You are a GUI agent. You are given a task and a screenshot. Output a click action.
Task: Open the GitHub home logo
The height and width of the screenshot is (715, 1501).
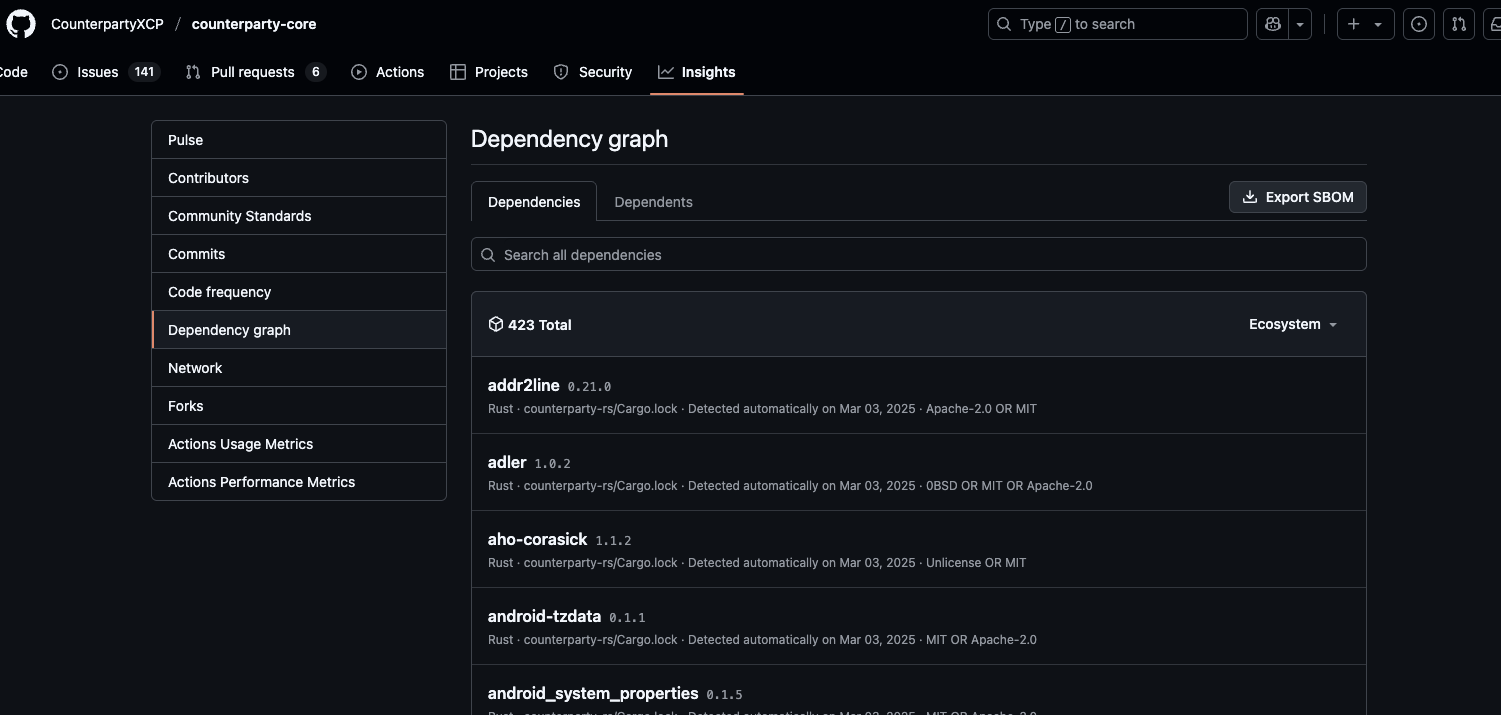(21, 24)
